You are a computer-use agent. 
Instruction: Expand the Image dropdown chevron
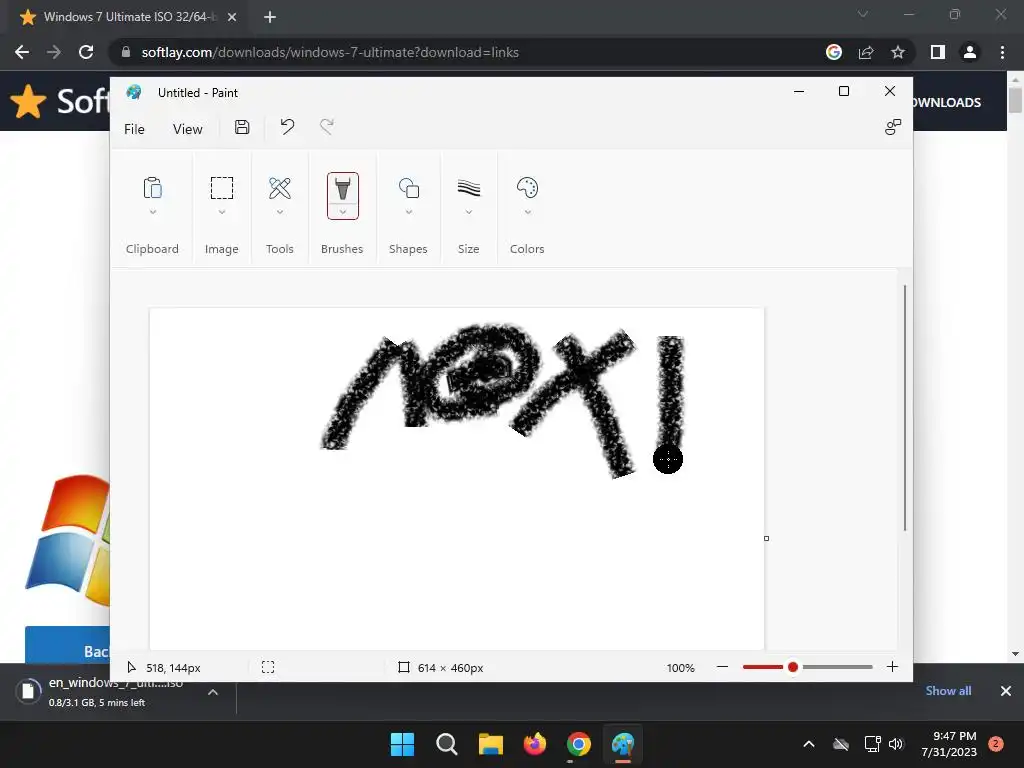click(x=222, y=212)
